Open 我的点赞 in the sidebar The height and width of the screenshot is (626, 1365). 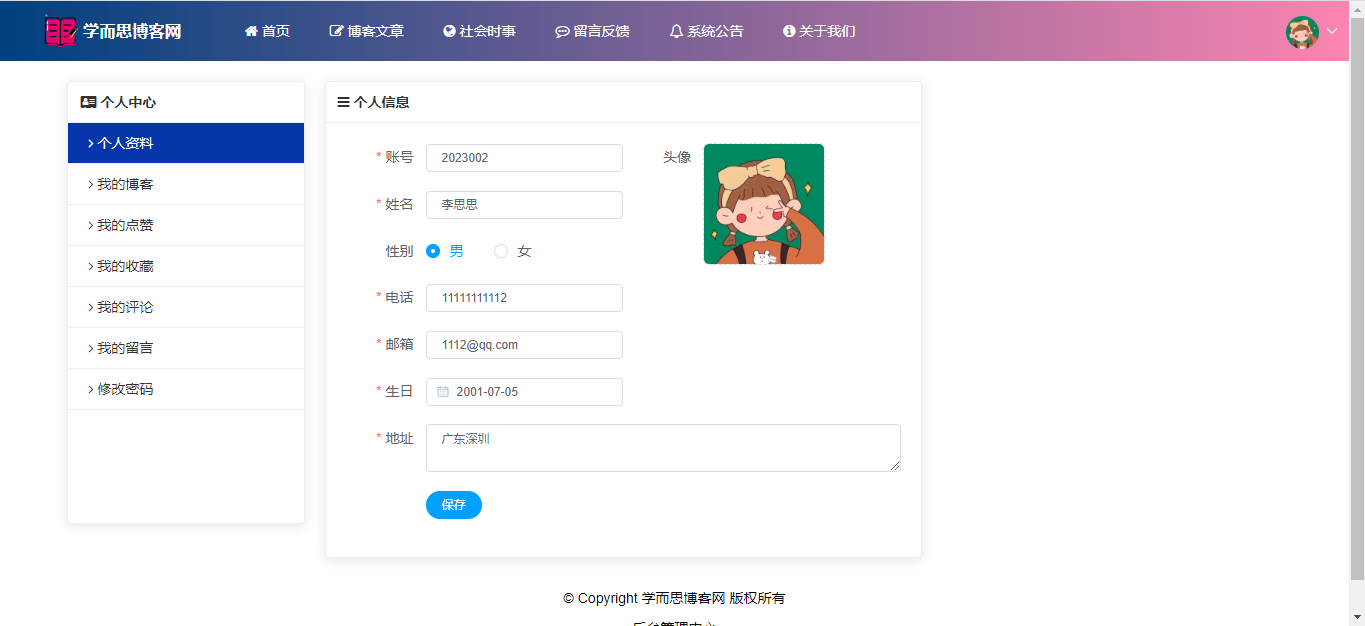pos(186,225)
